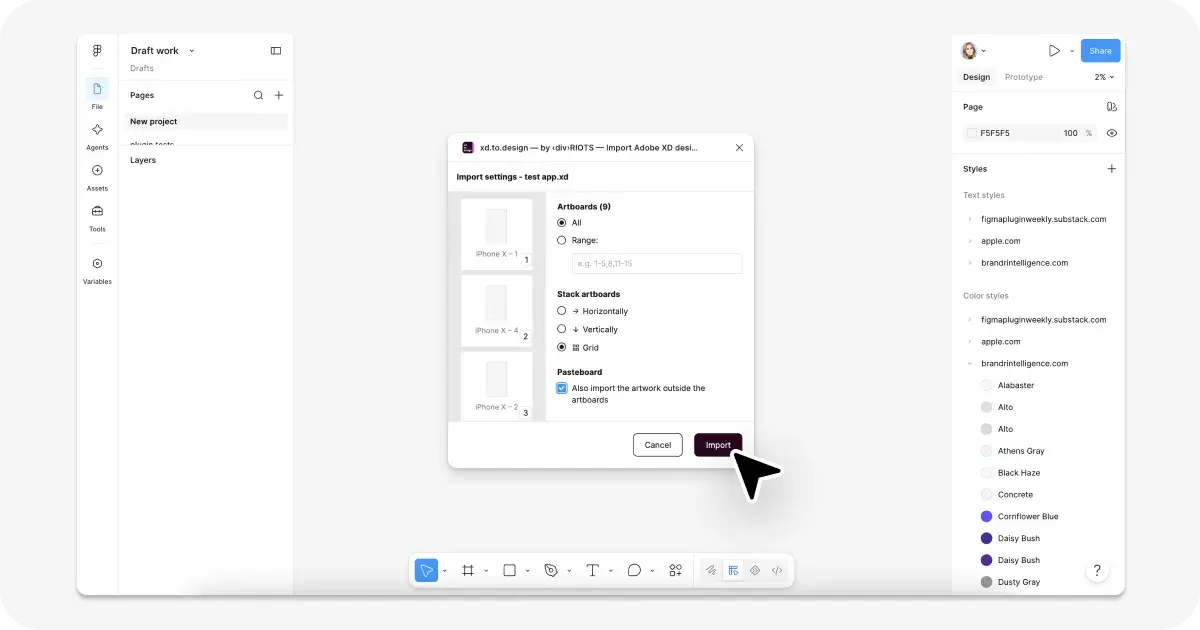The height and width of the screenshot is (630, 1200).
Task: Switch to the Design tab
Action: tap(976, 77)
